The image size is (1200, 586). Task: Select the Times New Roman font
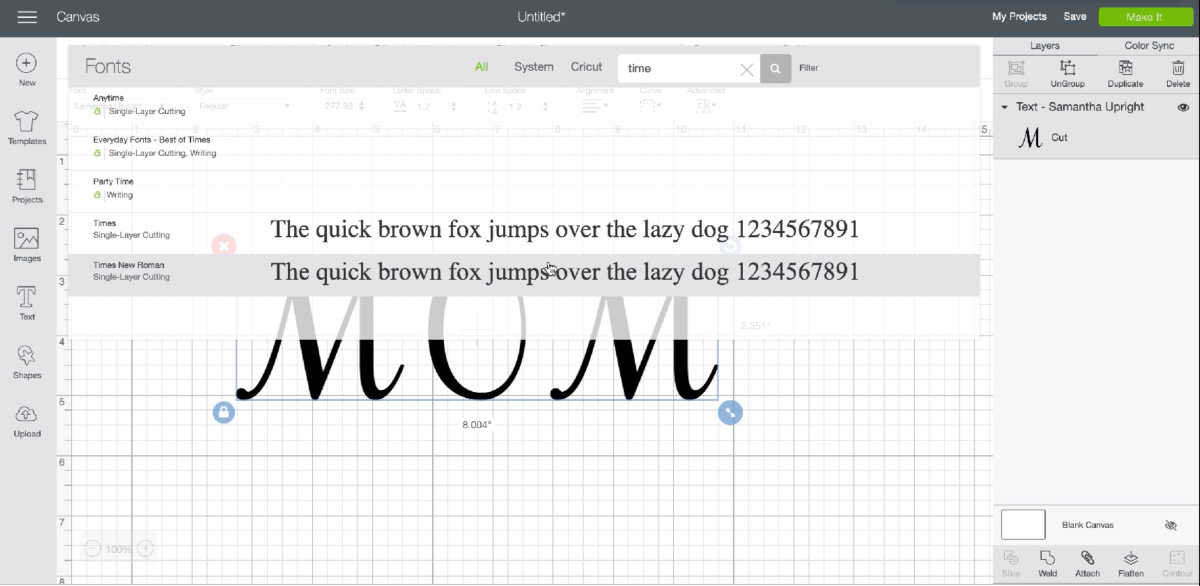coord(523,273)
